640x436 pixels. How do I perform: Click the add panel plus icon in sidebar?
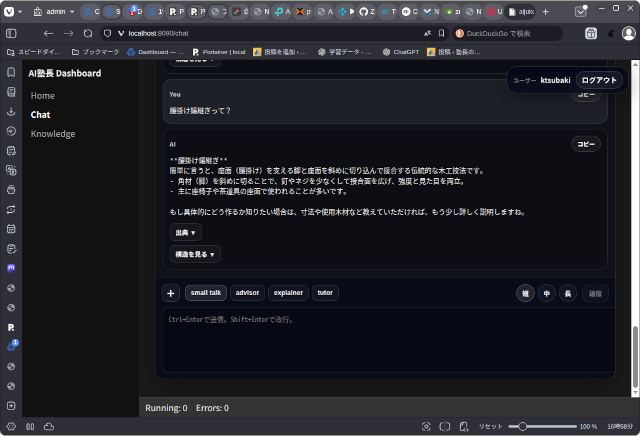point(11,406)
